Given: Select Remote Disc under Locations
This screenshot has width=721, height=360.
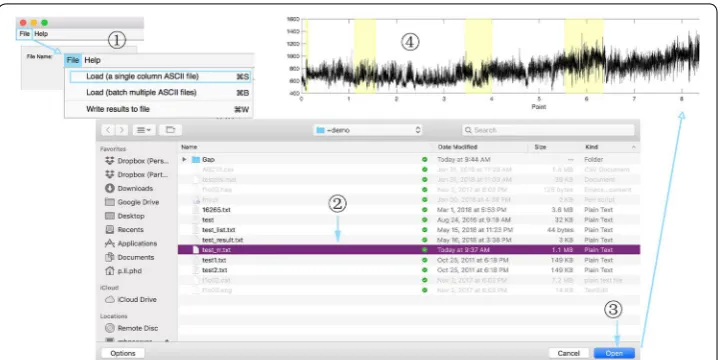Looking at the screenshot, I should [x=132, y=328].
